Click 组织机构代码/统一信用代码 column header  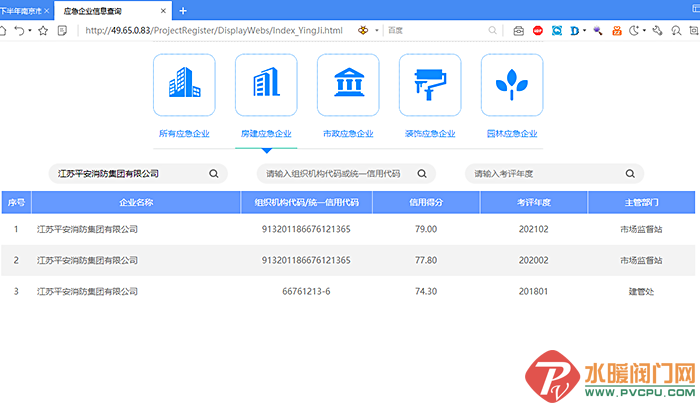[x=306, y=203]
